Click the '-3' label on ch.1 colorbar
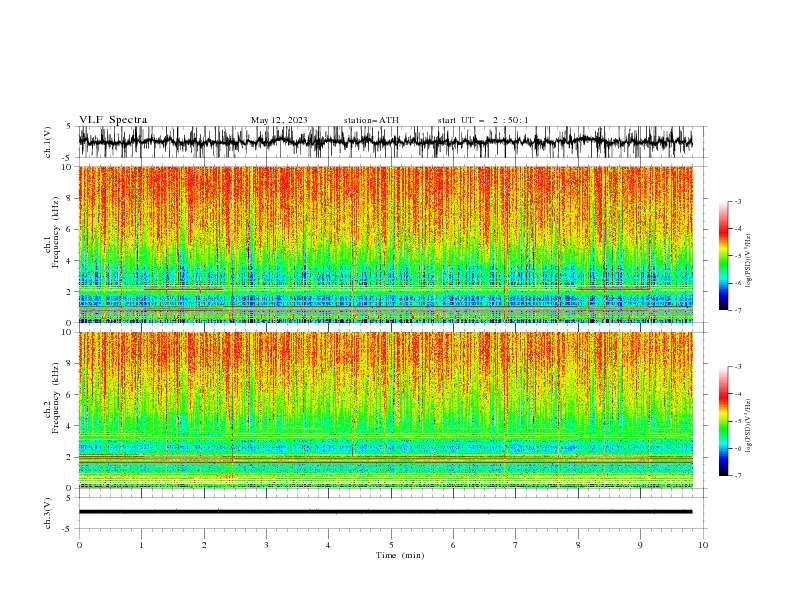The image size is (792, 612). [737, 201]
